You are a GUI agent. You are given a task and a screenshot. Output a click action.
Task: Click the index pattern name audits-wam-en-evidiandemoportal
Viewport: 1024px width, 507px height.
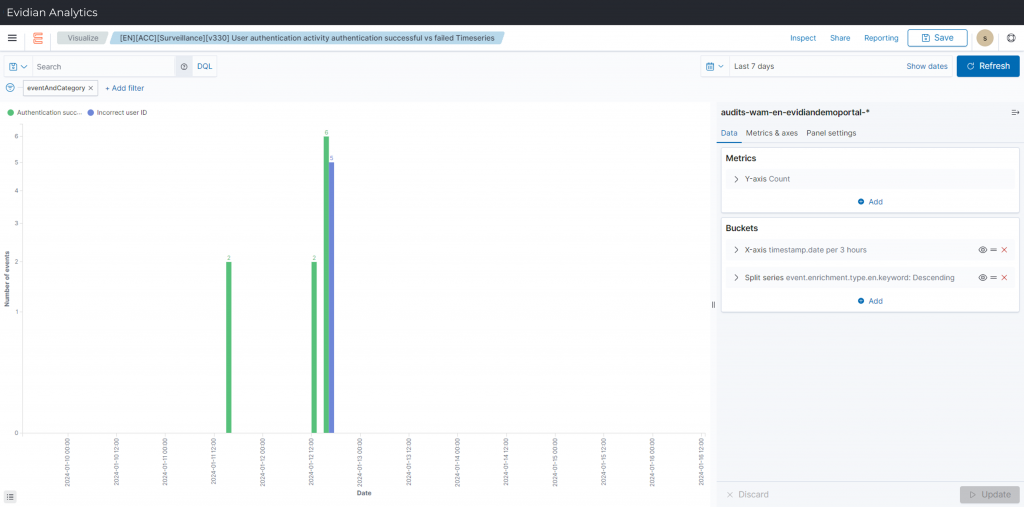[x=795, y=112]
